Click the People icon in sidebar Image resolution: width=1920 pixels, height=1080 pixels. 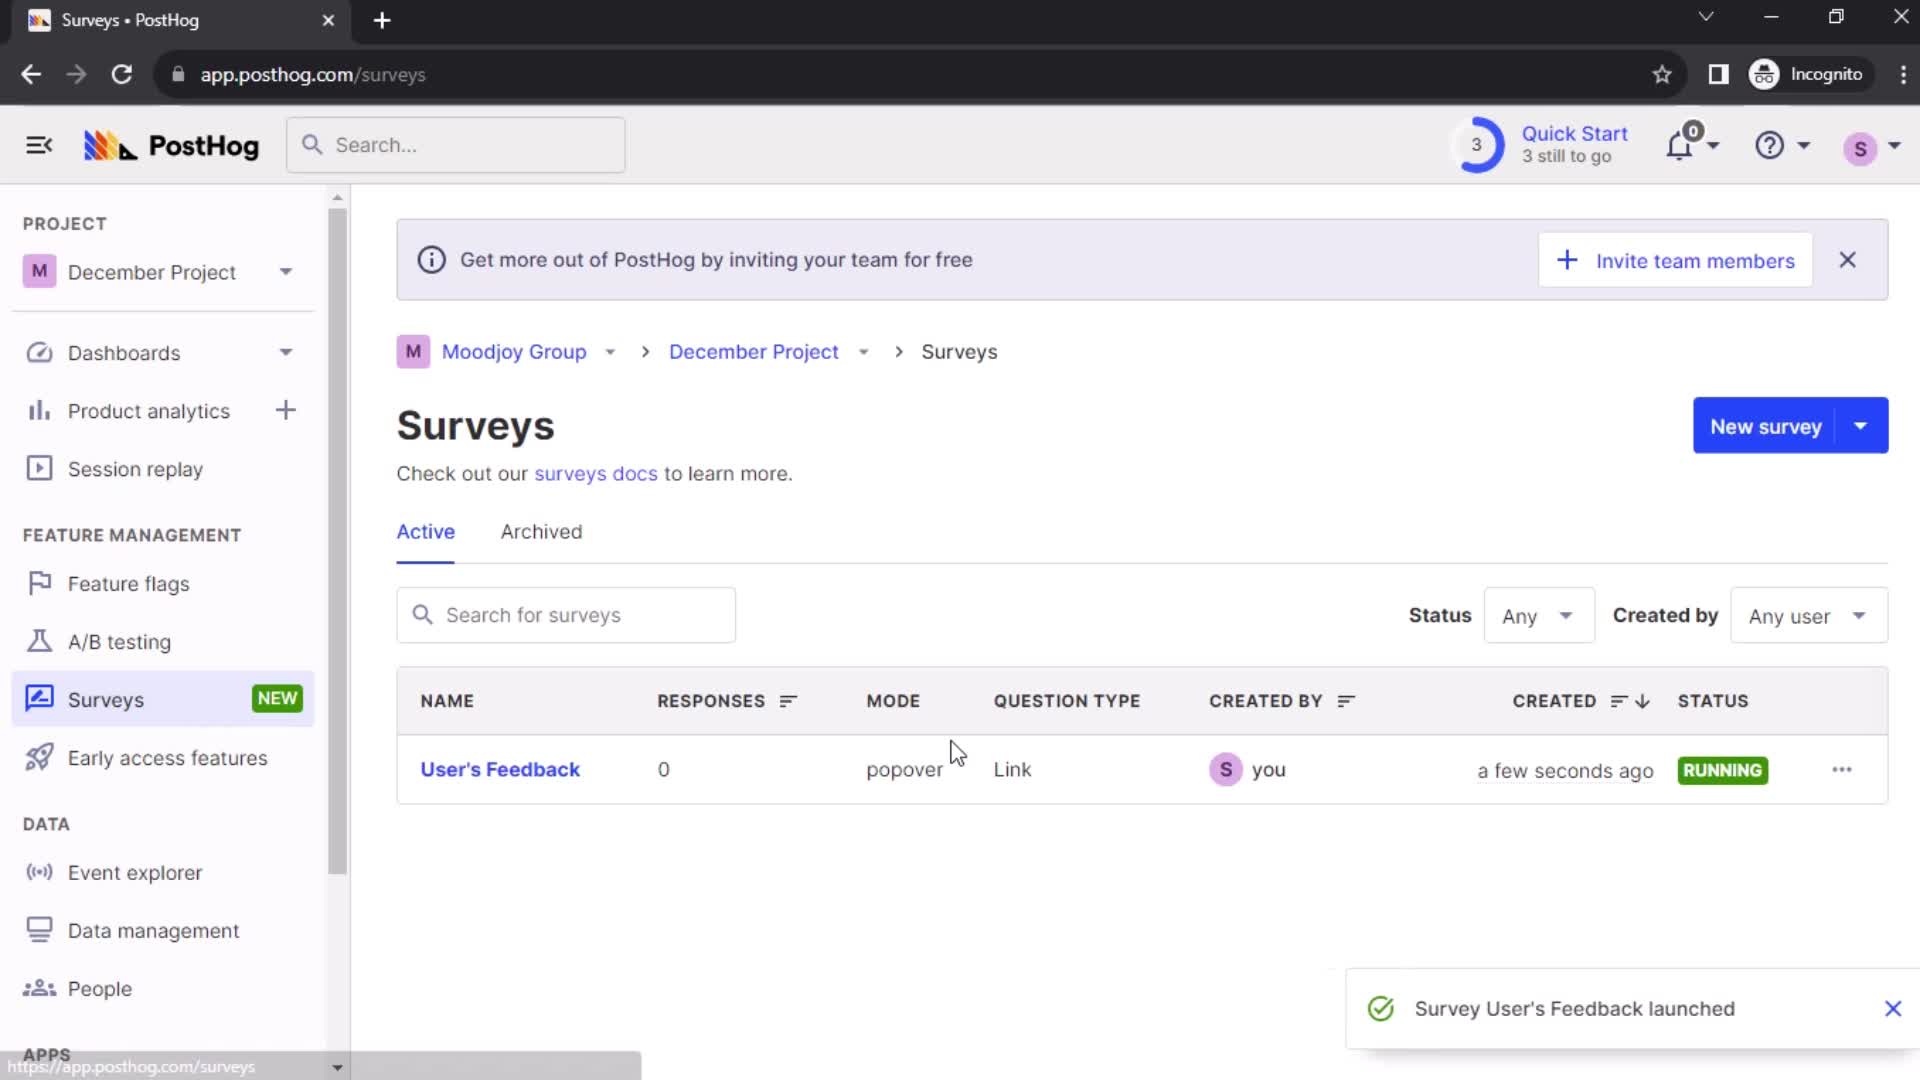pyautogui.click(x=38, y=989)
